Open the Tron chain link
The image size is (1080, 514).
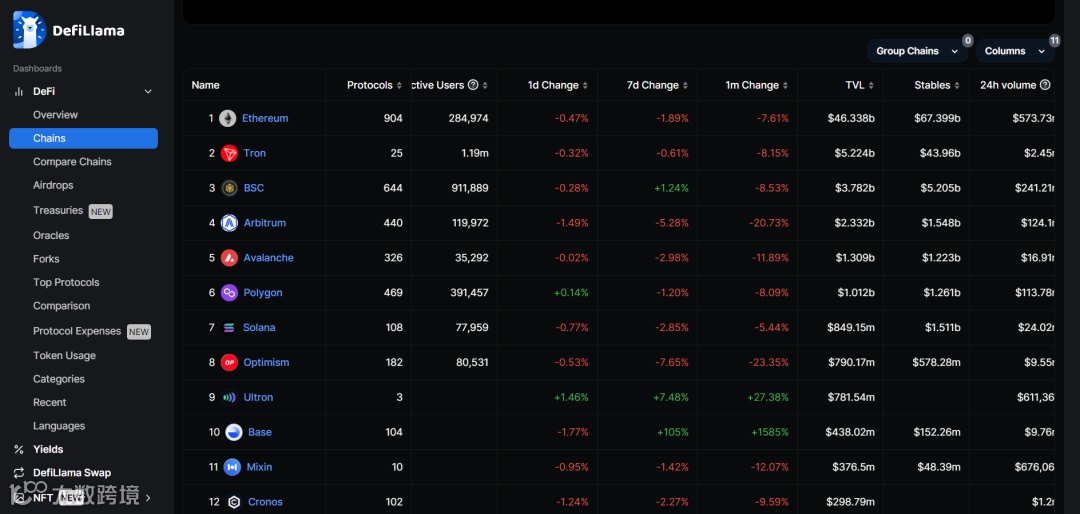click(254, 153)
